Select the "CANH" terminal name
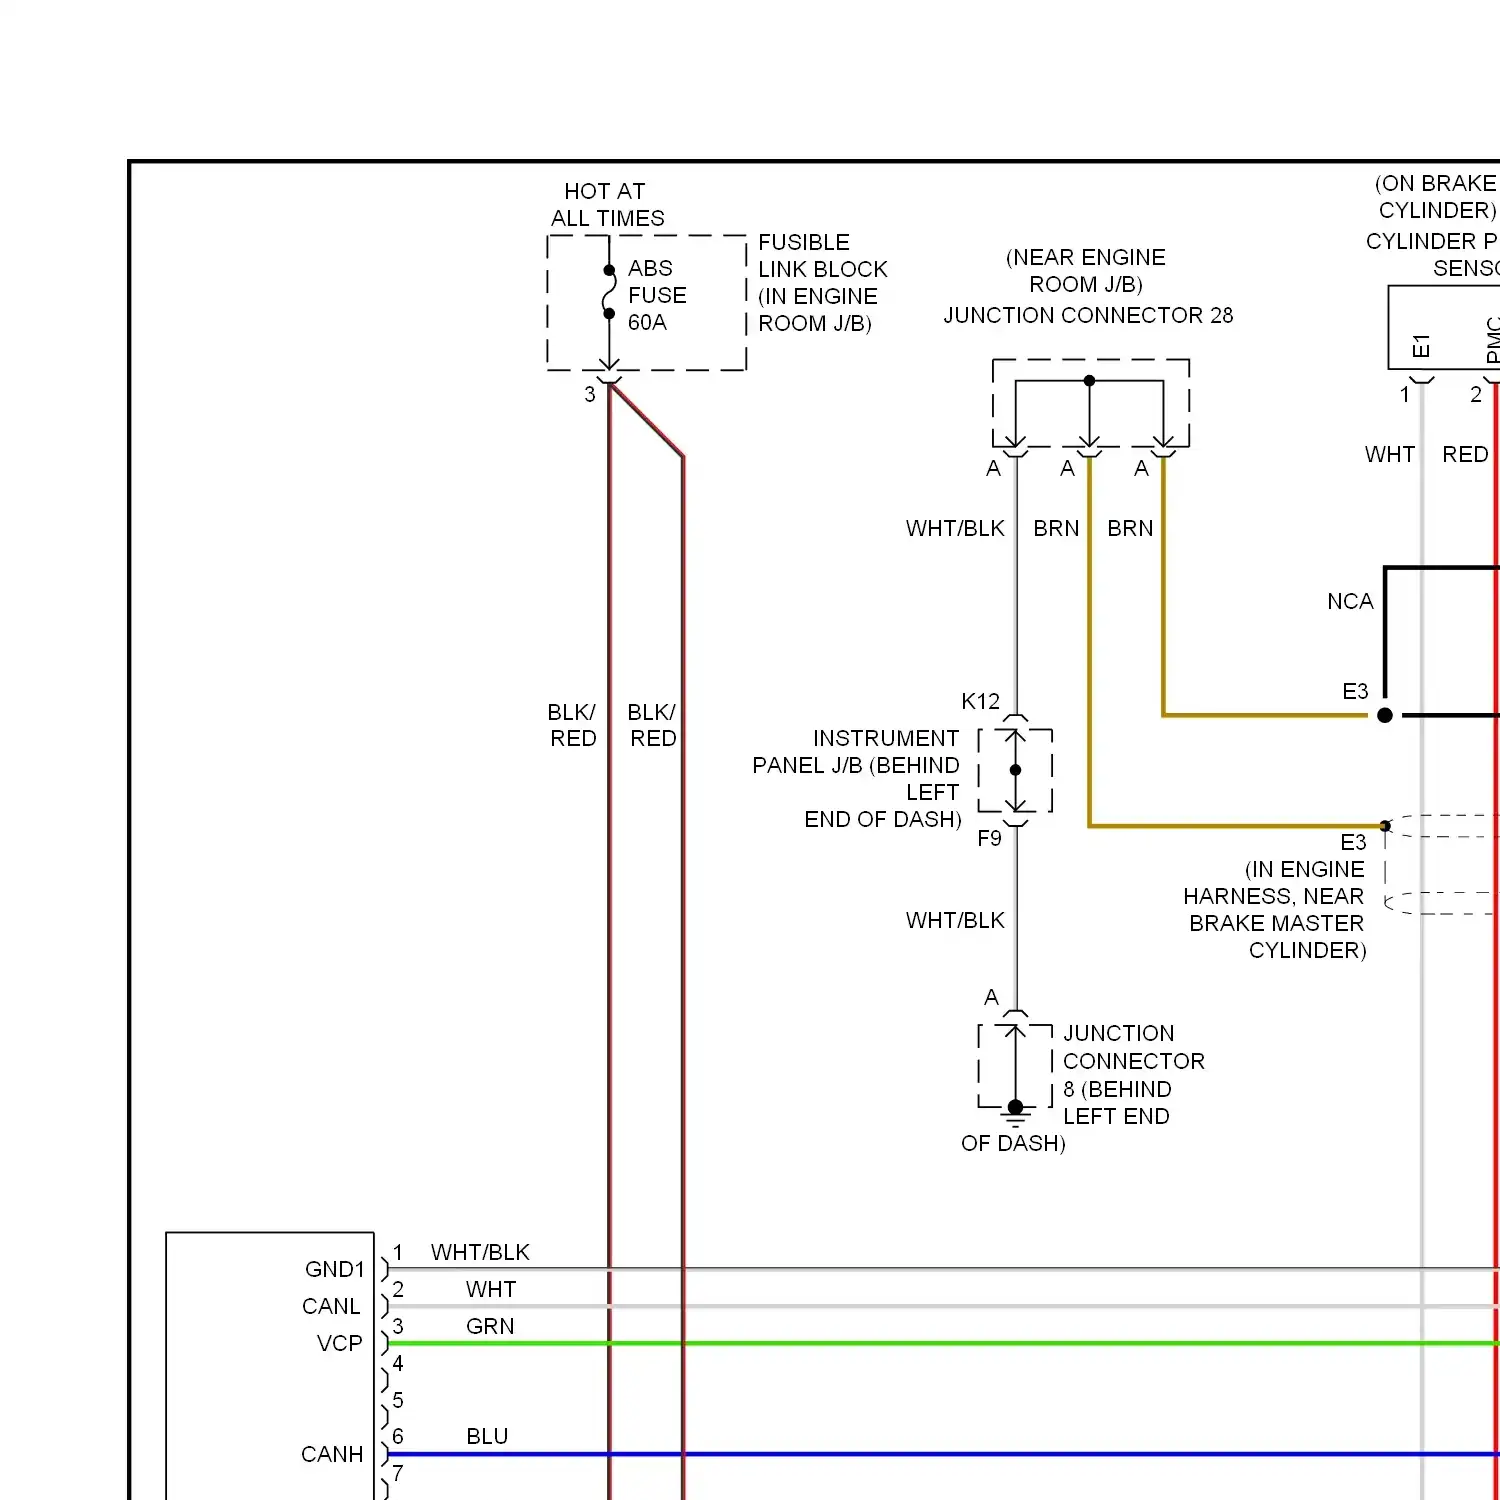1500x1500 pixels. [x=332, y=1455]
